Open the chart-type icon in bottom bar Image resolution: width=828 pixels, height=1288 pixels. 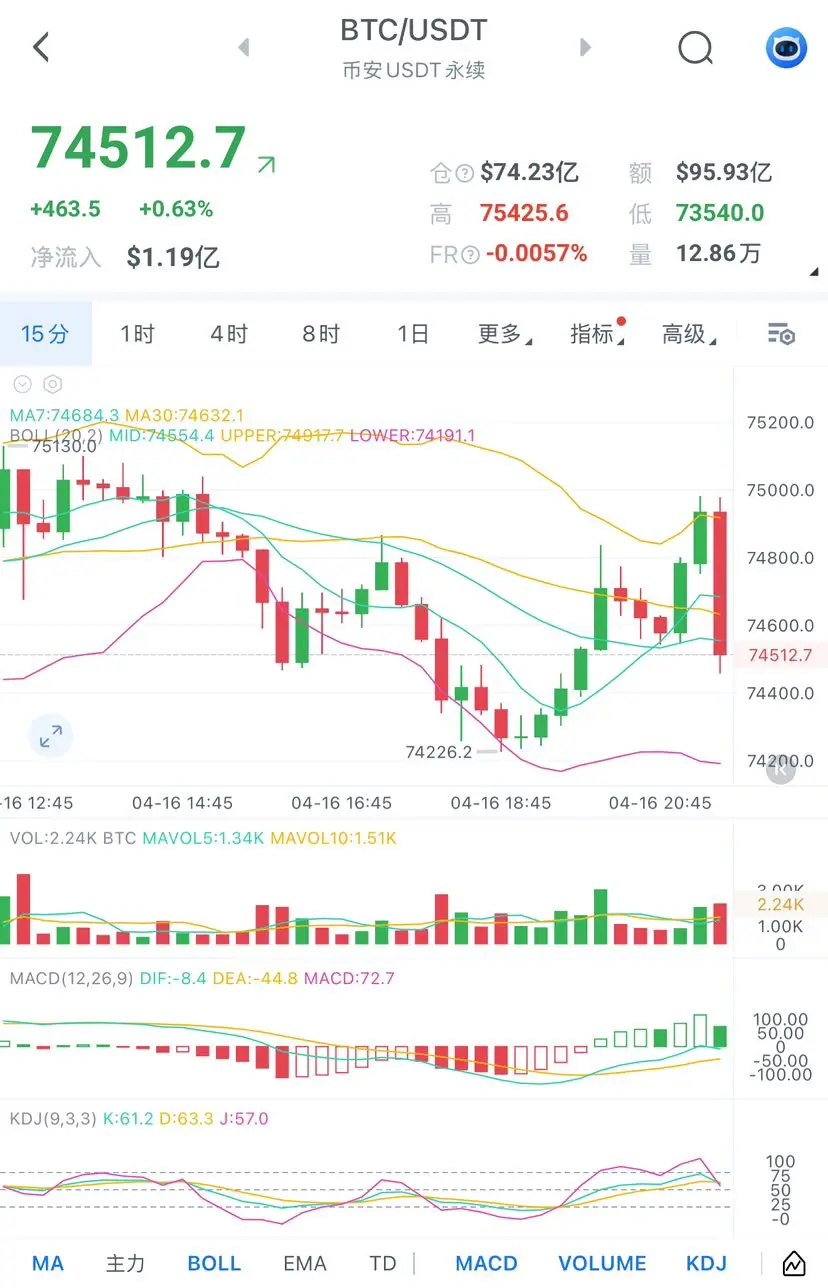point(794,1263)
